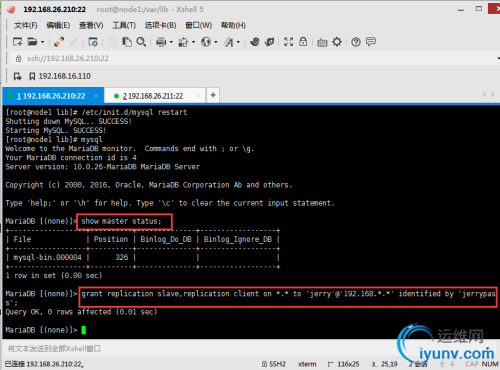Close the 192.168.26.211:22 tab
The height and width of the screenshot is (370, 500).
pos(198,96)
